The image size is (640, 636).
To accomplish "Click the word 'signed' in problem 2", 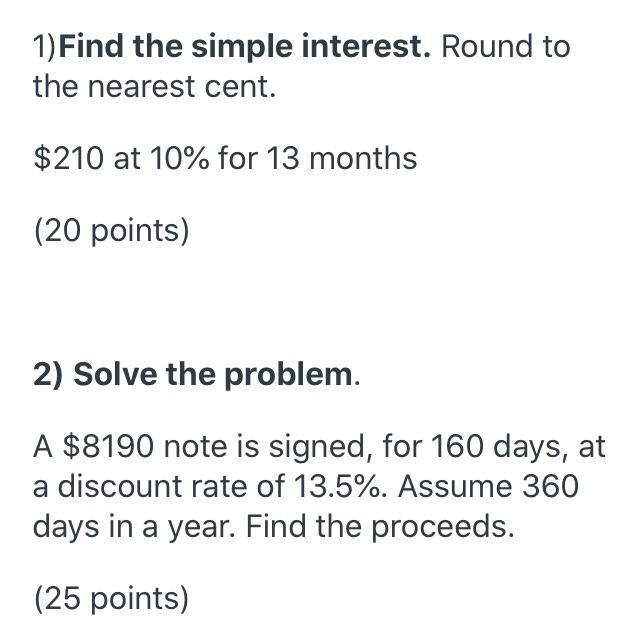I will coord(316,447).
